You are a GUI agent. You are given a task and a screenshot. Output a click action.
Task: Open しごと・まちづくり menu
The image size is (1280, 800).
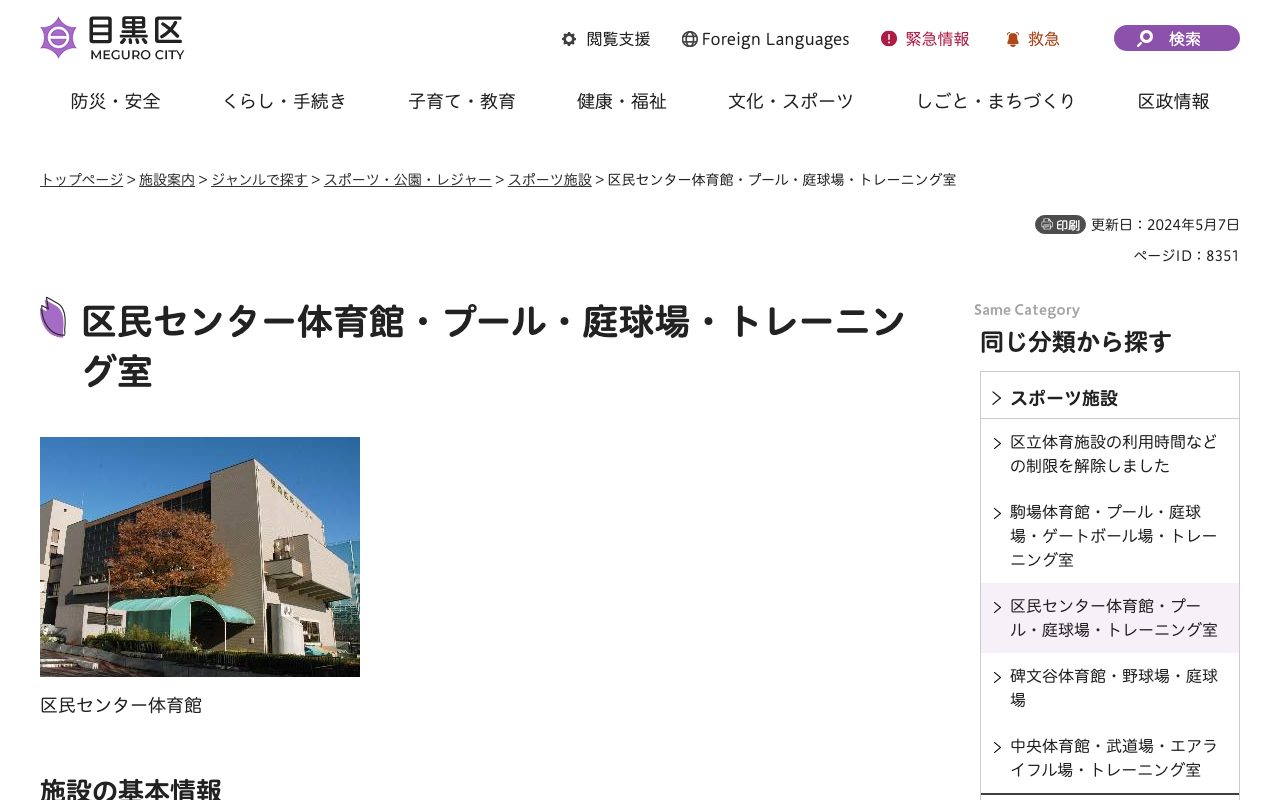tap(996, 101)
